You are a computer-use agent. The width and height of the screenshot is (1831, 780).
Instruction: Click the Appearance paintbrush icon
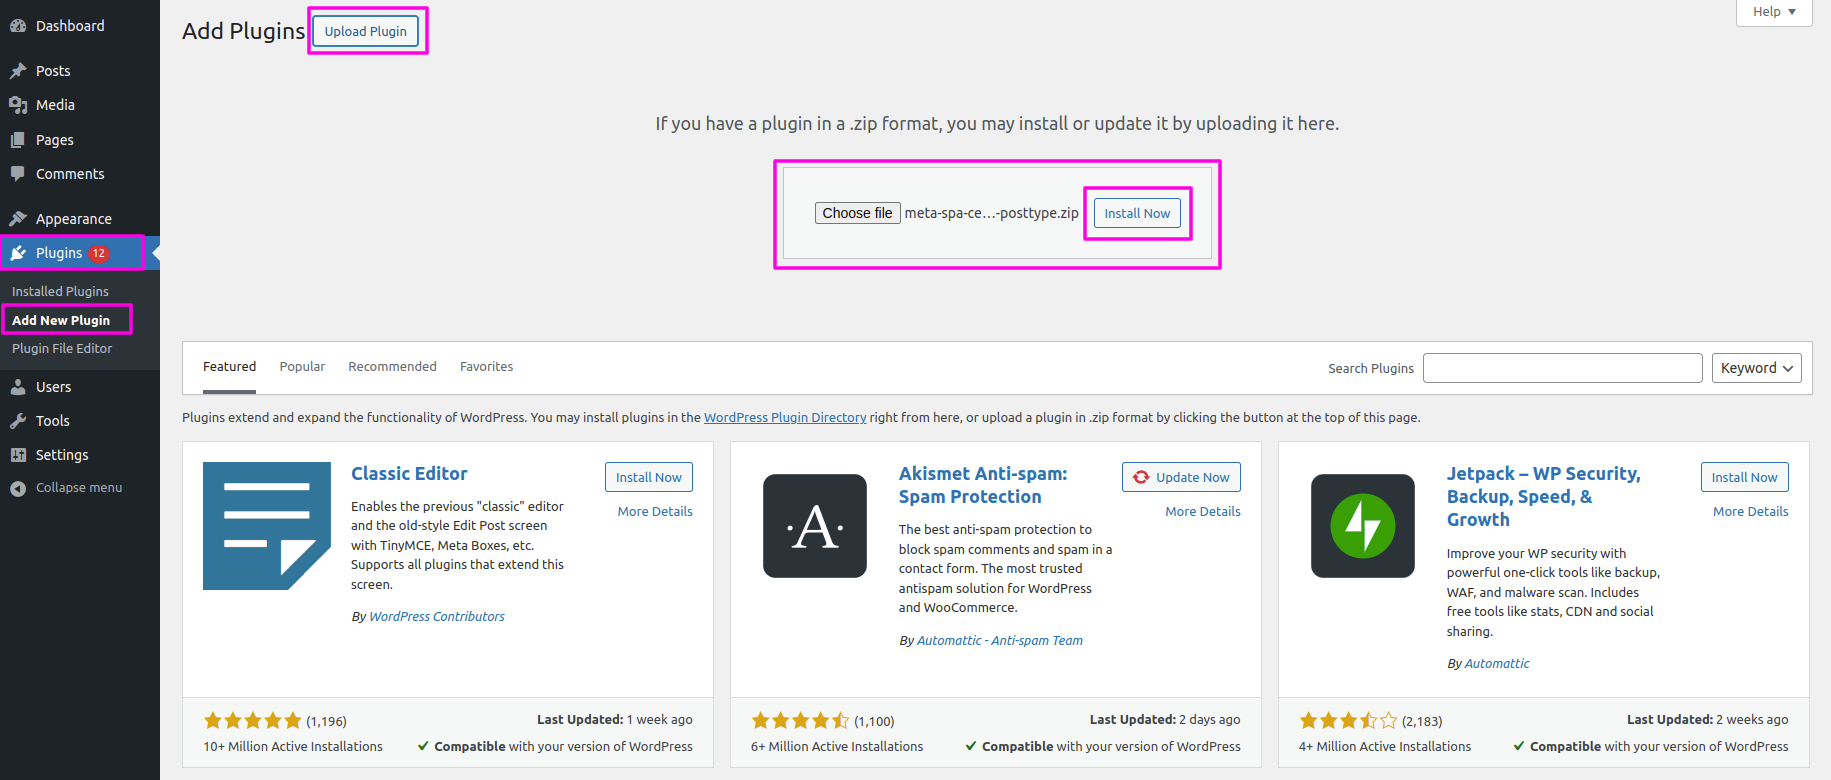pyautogui.click(x=18, y=219)
